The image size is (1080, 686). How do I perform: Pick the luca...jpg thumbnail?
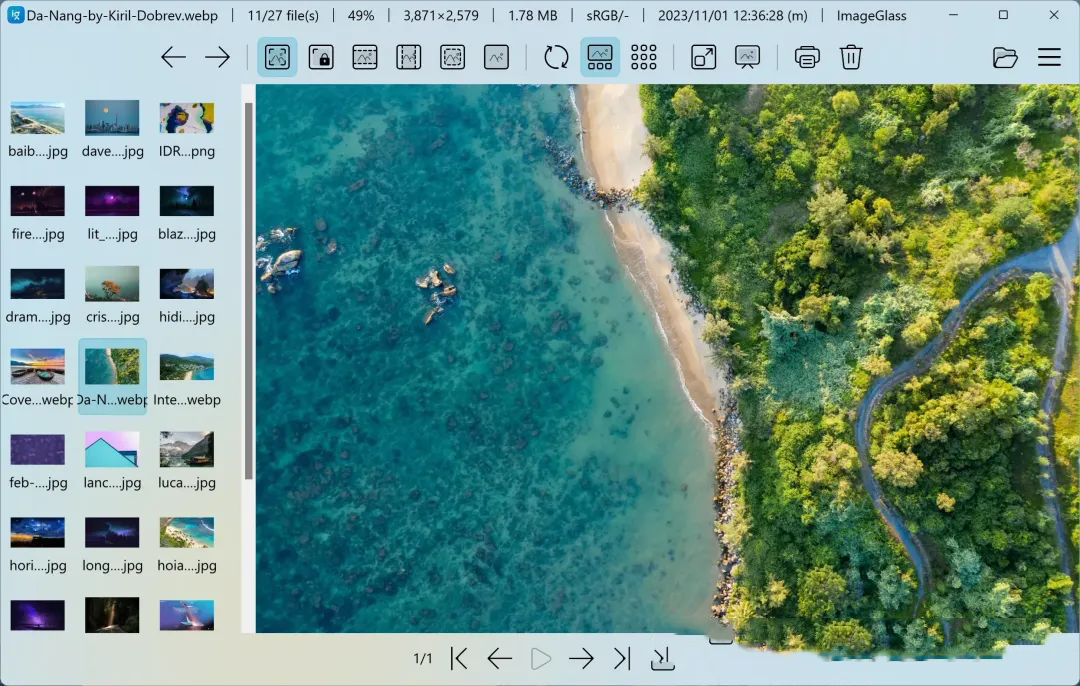point(187,461)
